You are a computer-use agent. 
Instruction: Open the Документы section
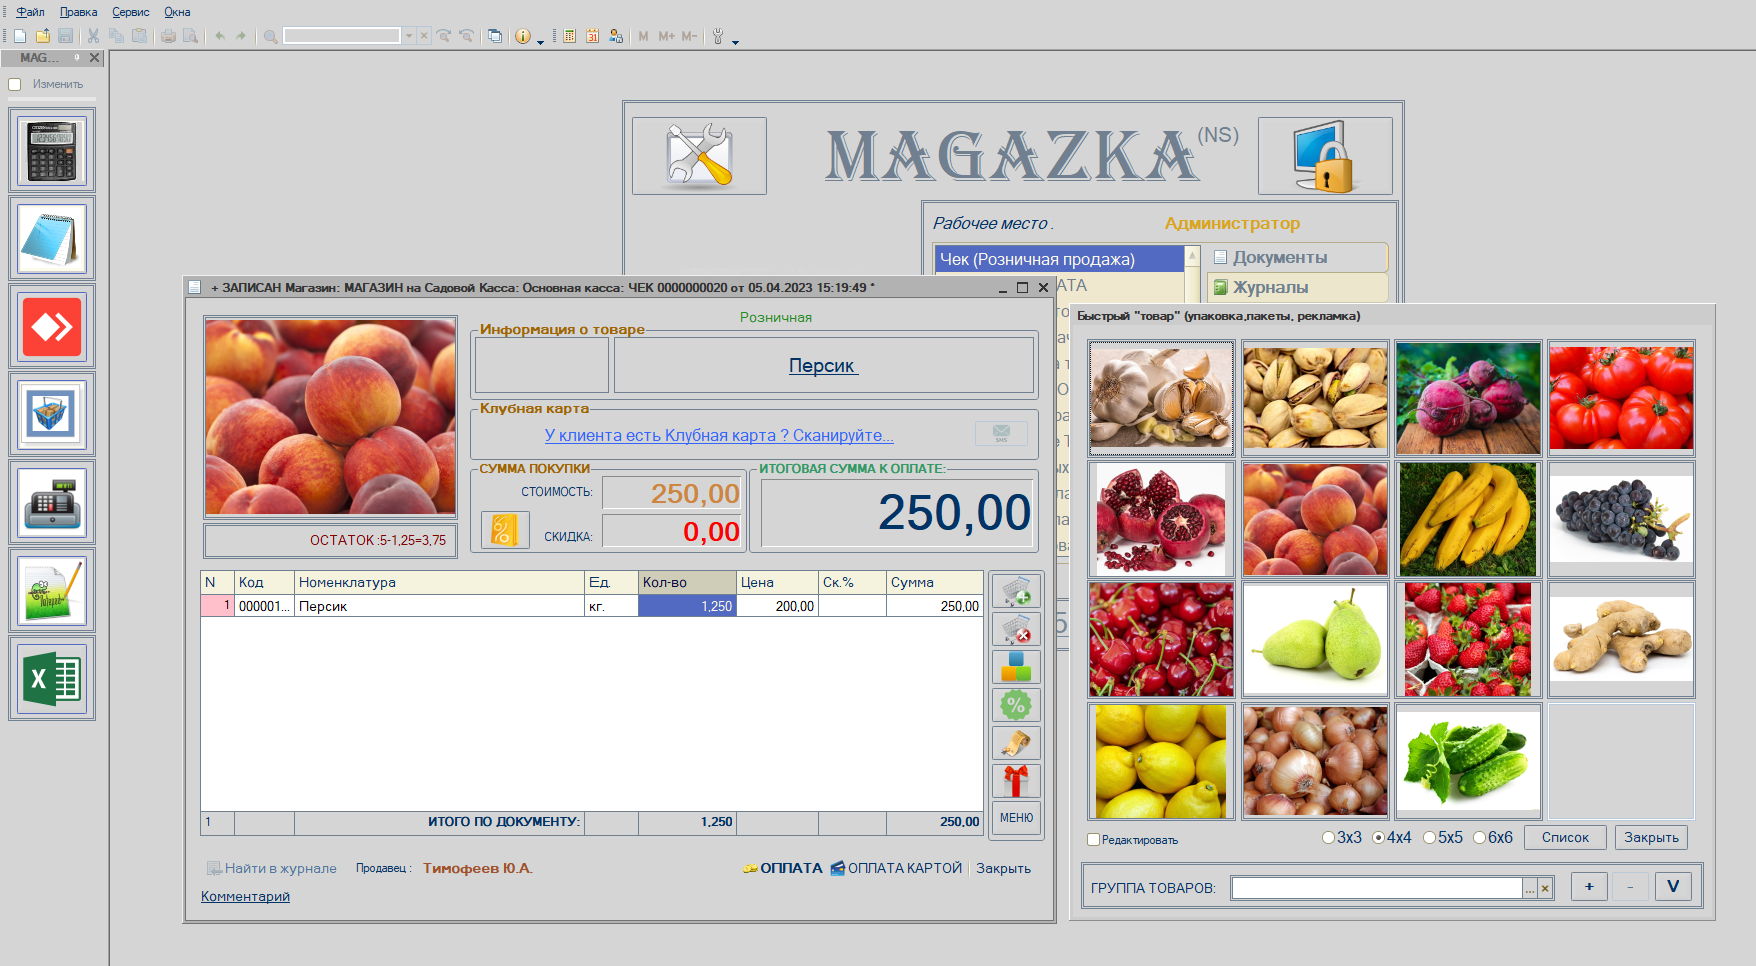pyautogui.click(x=1297, y=257)
